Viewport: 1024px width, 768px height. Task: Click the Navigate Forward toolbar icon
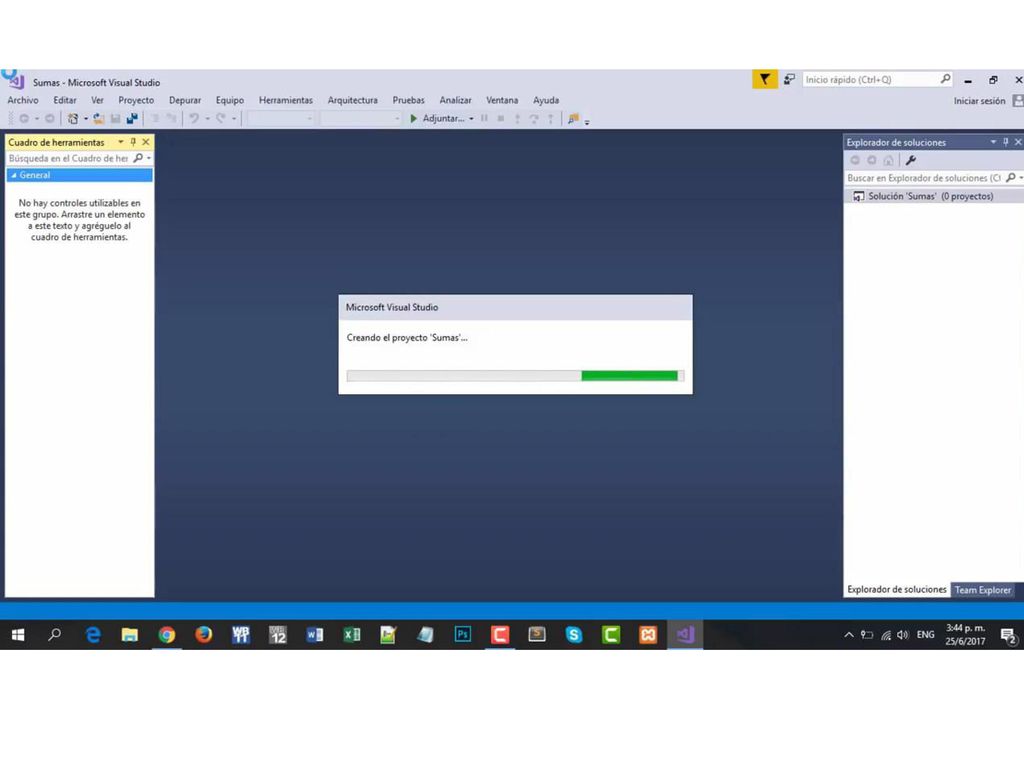50,118
